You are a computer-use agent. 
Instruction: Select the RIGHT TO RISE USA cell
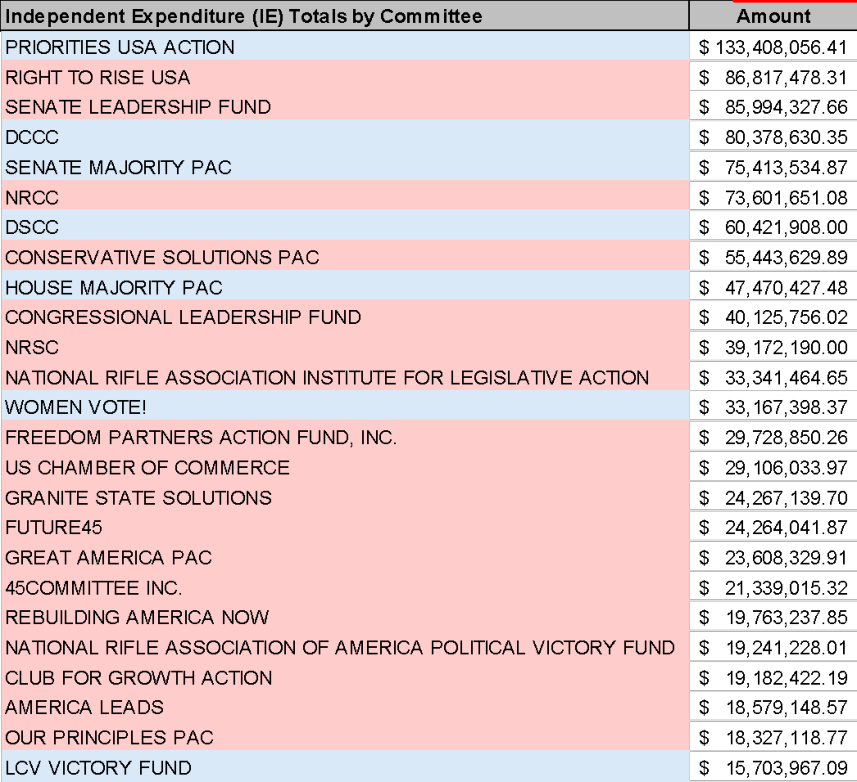[344, 77]
